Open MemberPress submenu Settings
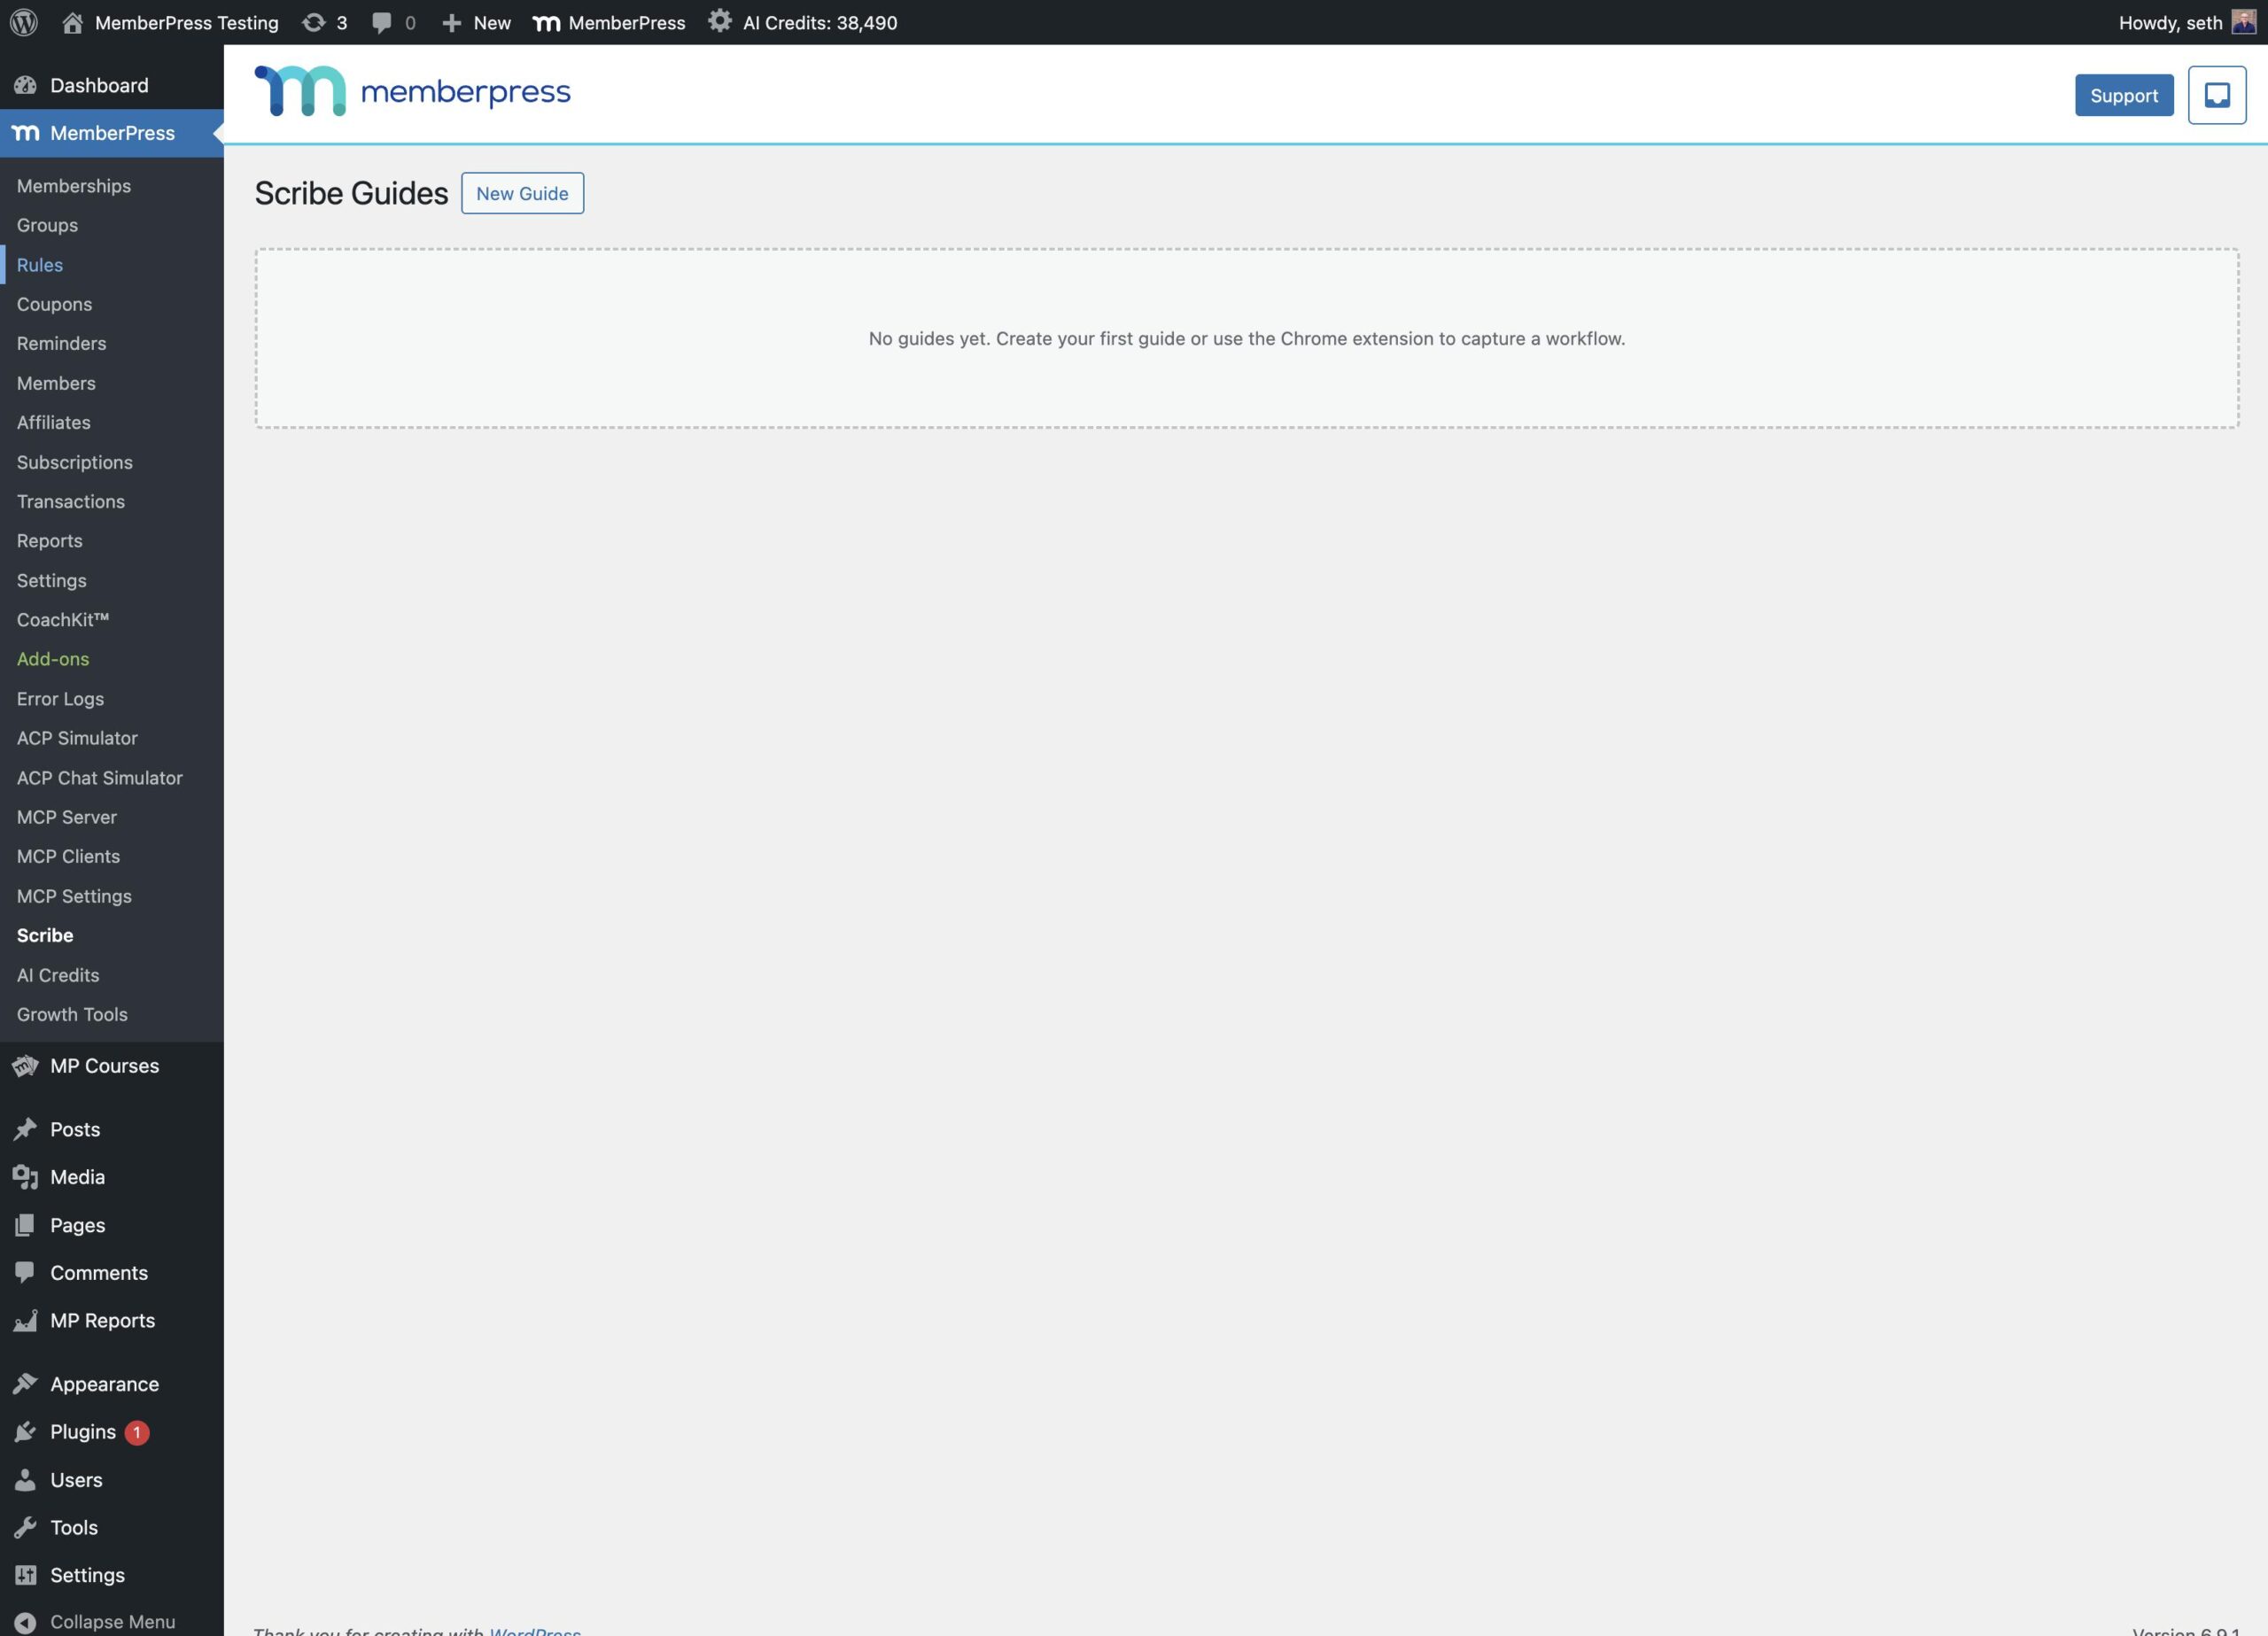Image resolution: width=2268 pixels, height=1636 pixels. 51,580
